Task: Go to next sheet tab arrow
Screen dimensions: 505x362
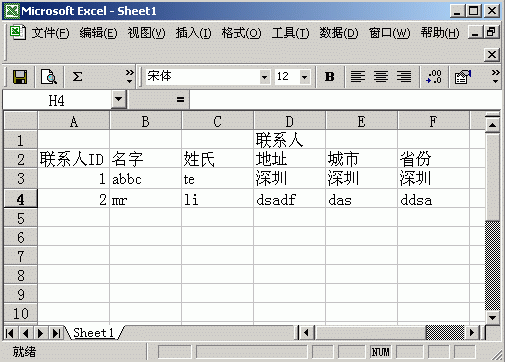Action: coord(41,333)
